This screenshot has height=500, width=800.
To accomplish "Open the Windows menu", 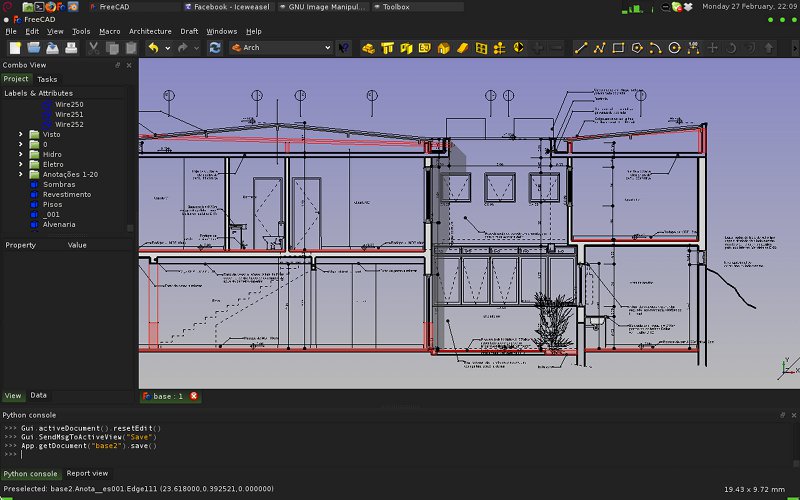I will coord(221,31).
